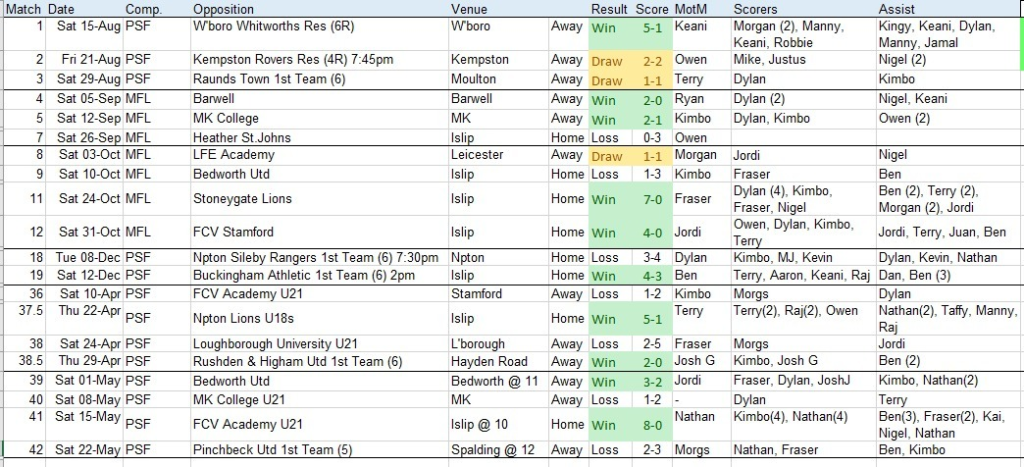1024x467 pixels.
Task: Select the Stoneygate Lions opposition cell
Action: point(242,199)
